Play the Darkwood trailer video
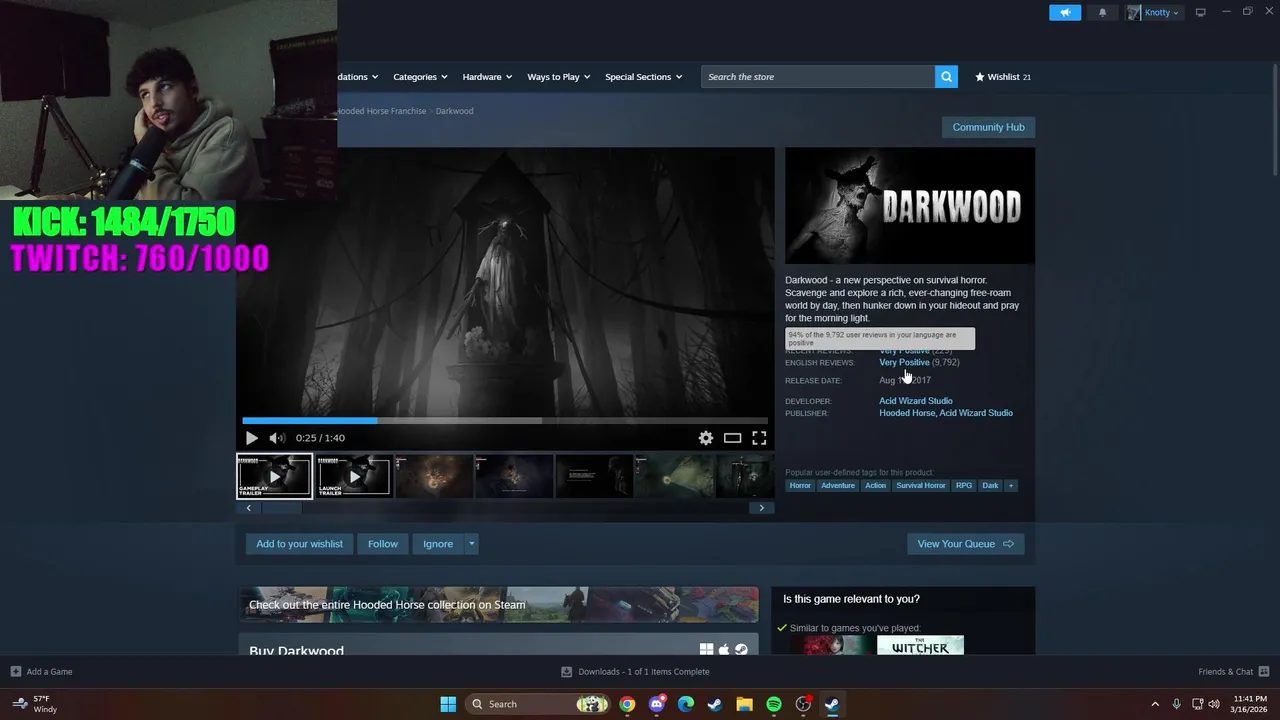Image resolution: width=1280 pixels, height=720 pixels. point(251,438)
